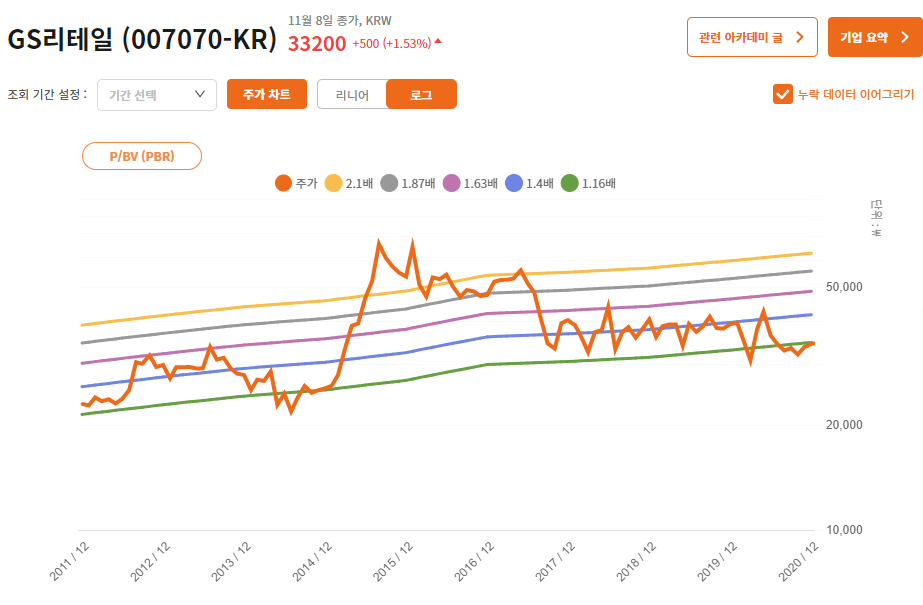Click the 2016 / 12 x-axis label
Screen dimensions: 923x605
click(x=475, y=561)
